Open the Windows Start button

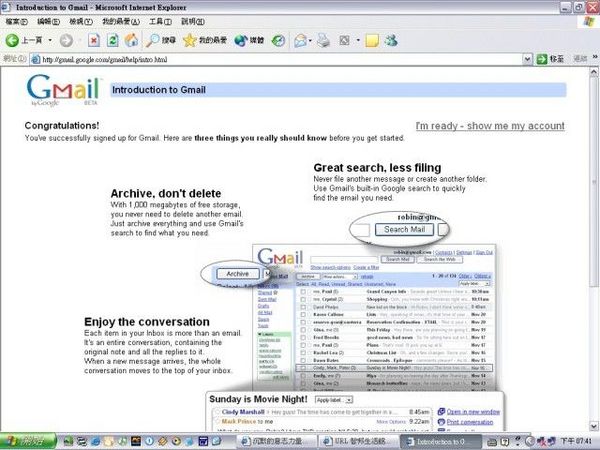(28, 441)
